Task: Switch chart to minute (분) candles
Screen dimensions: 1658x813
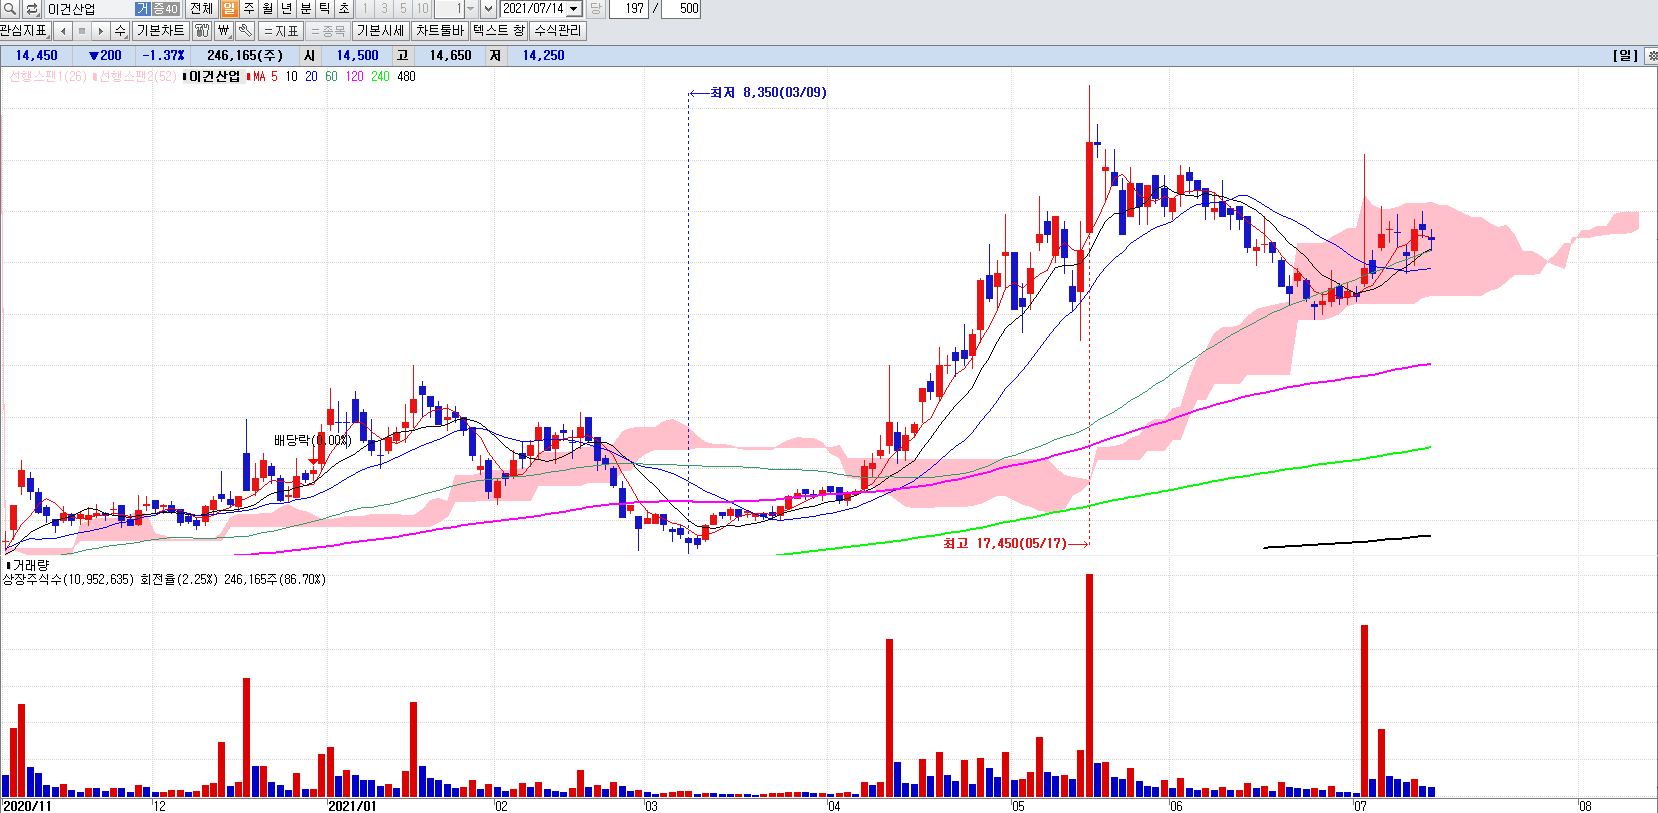Action: tap(305, 9)
